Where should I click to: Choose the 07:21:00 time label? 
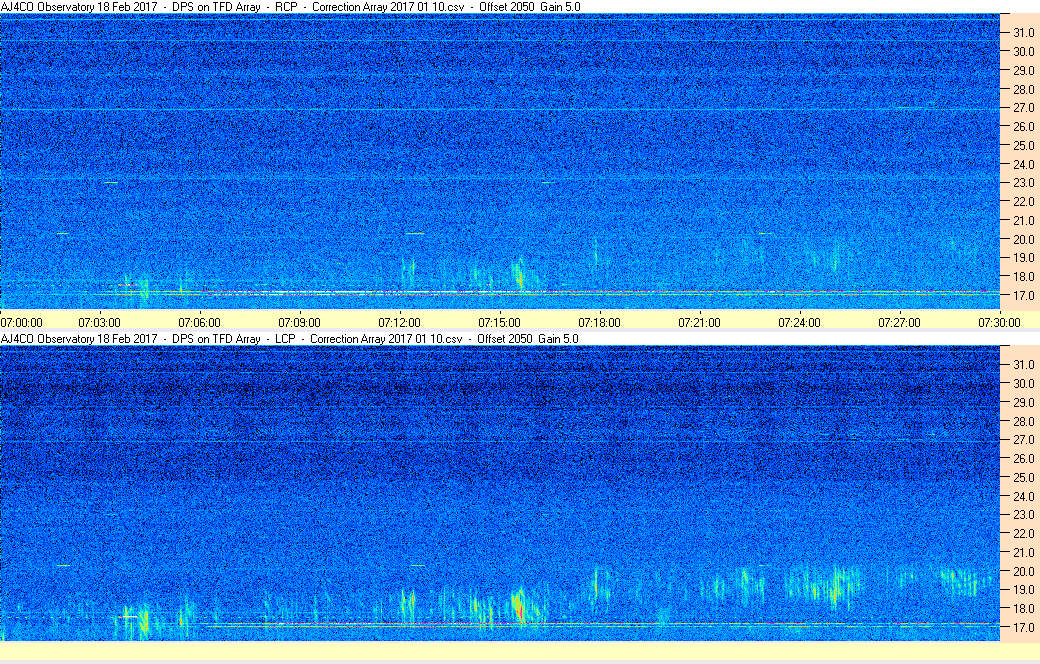pyautogui.click(x=699, y=322)
